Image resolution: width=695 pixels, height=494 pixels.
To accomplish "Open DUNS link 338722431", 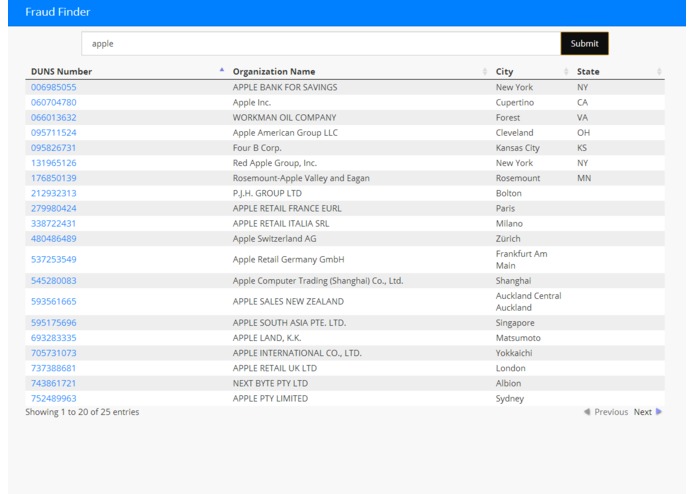I will pyautogui.click(x=54, y=223).
